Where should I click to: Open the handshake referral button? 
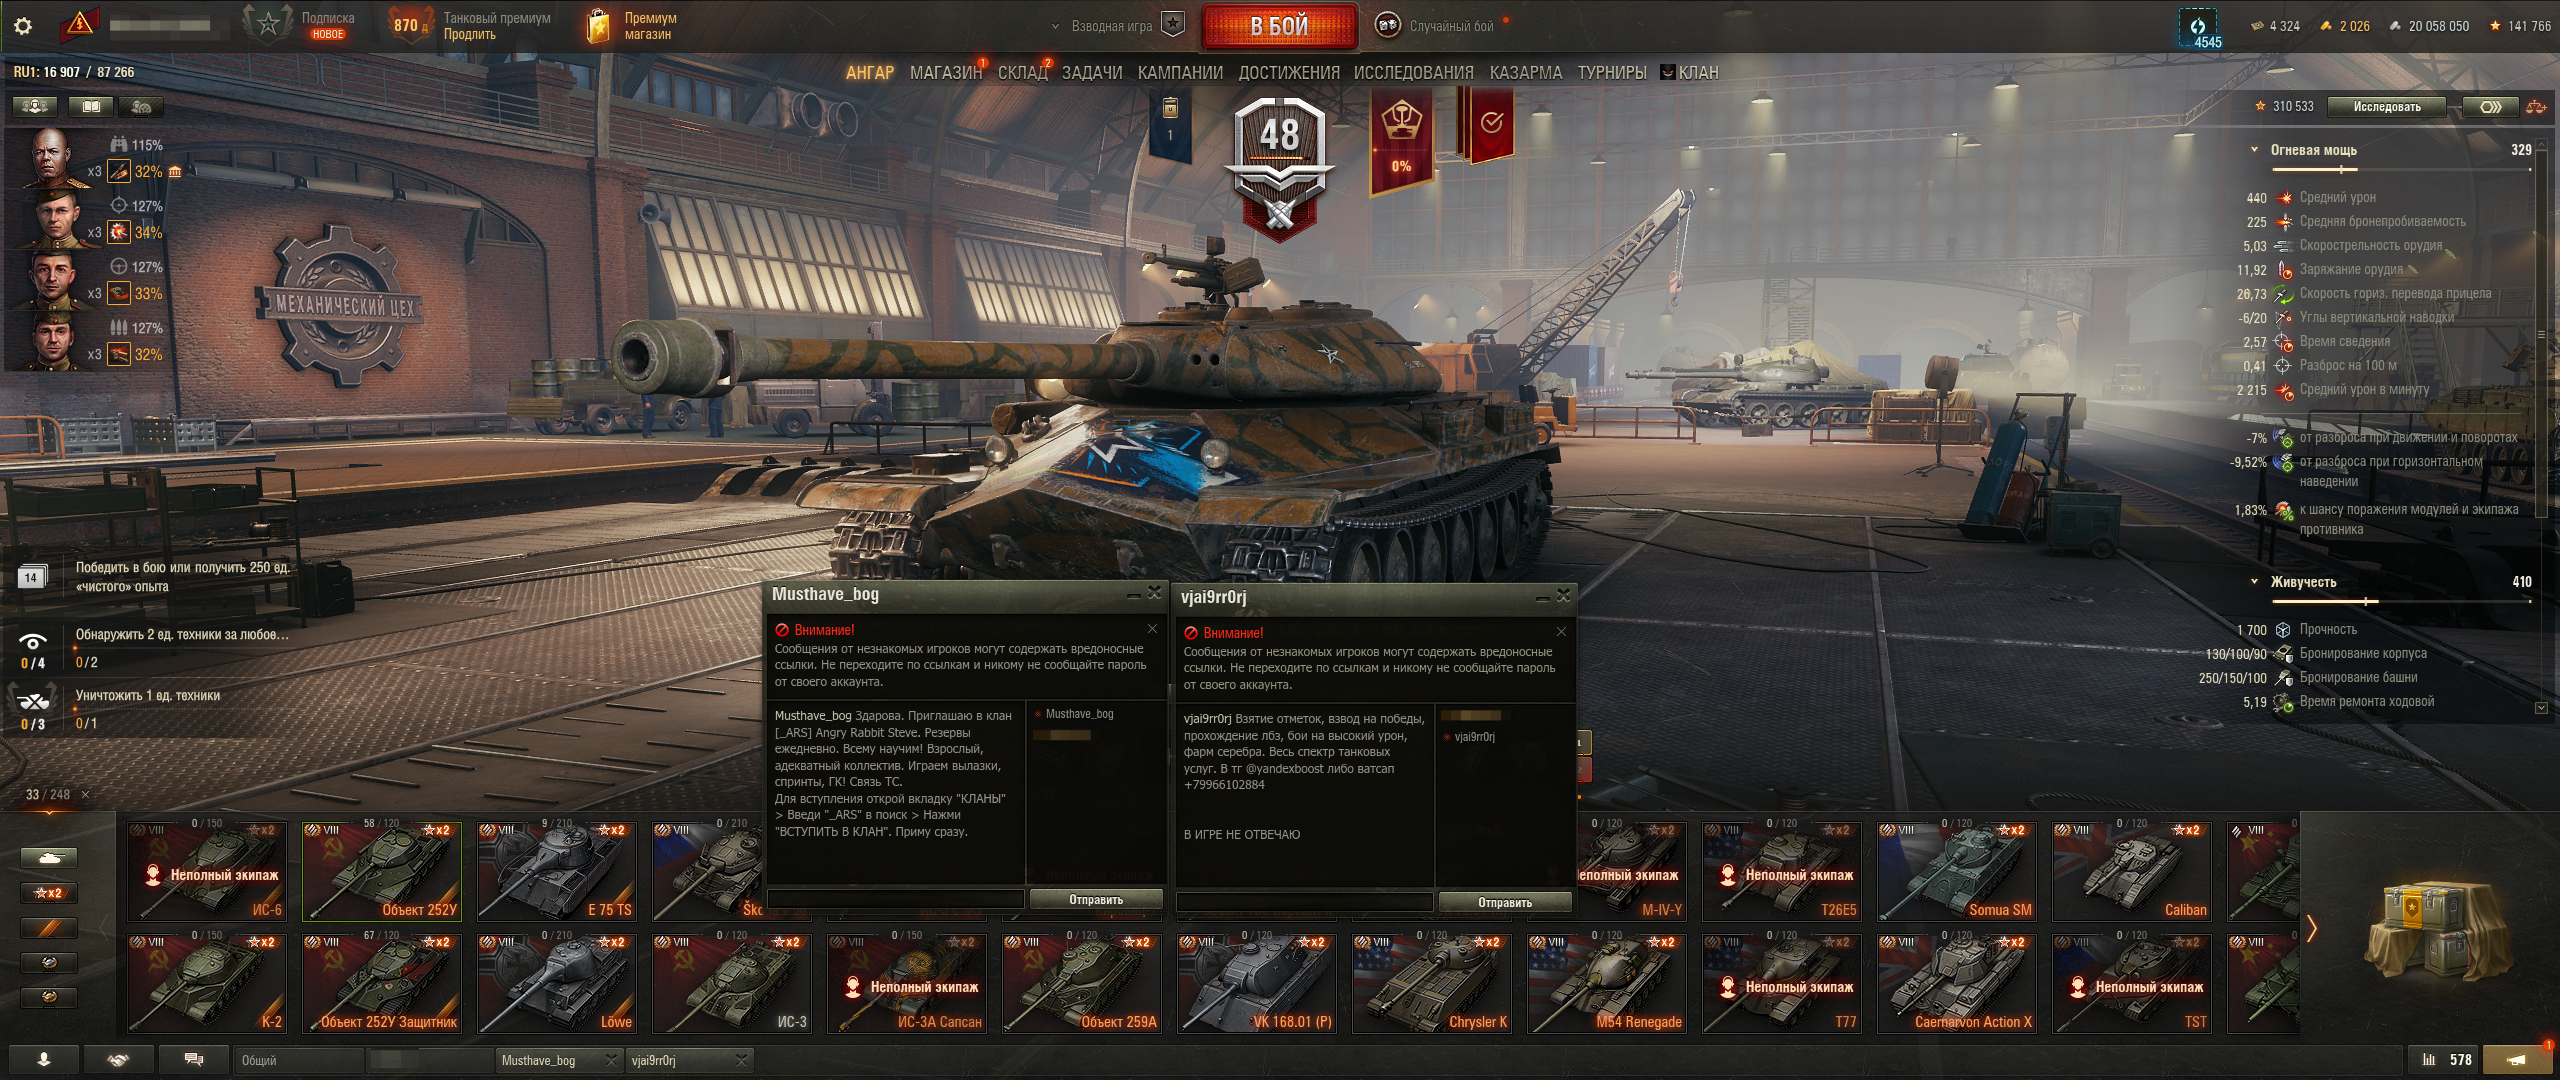point(119,1059)
